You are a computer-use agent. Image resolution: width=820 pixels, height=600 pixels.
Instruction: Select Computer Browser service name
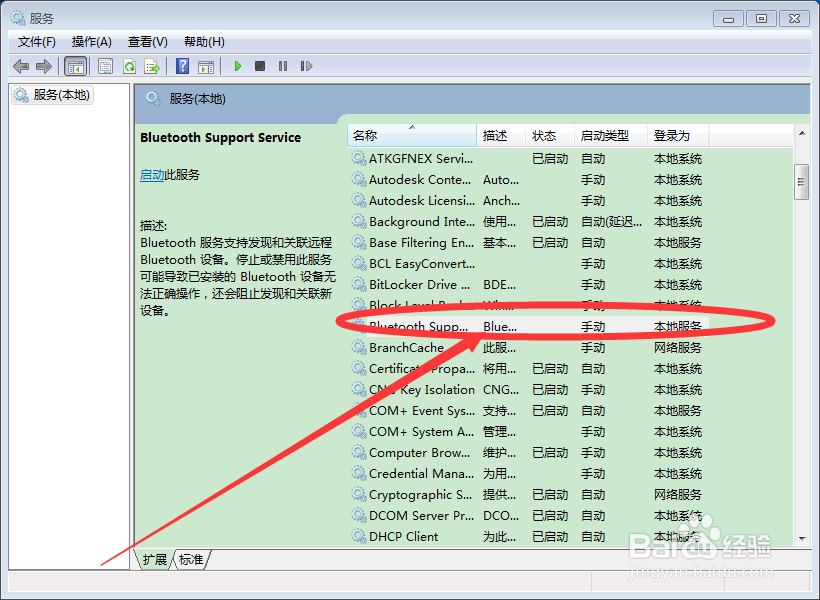click(x=419, y=452)
